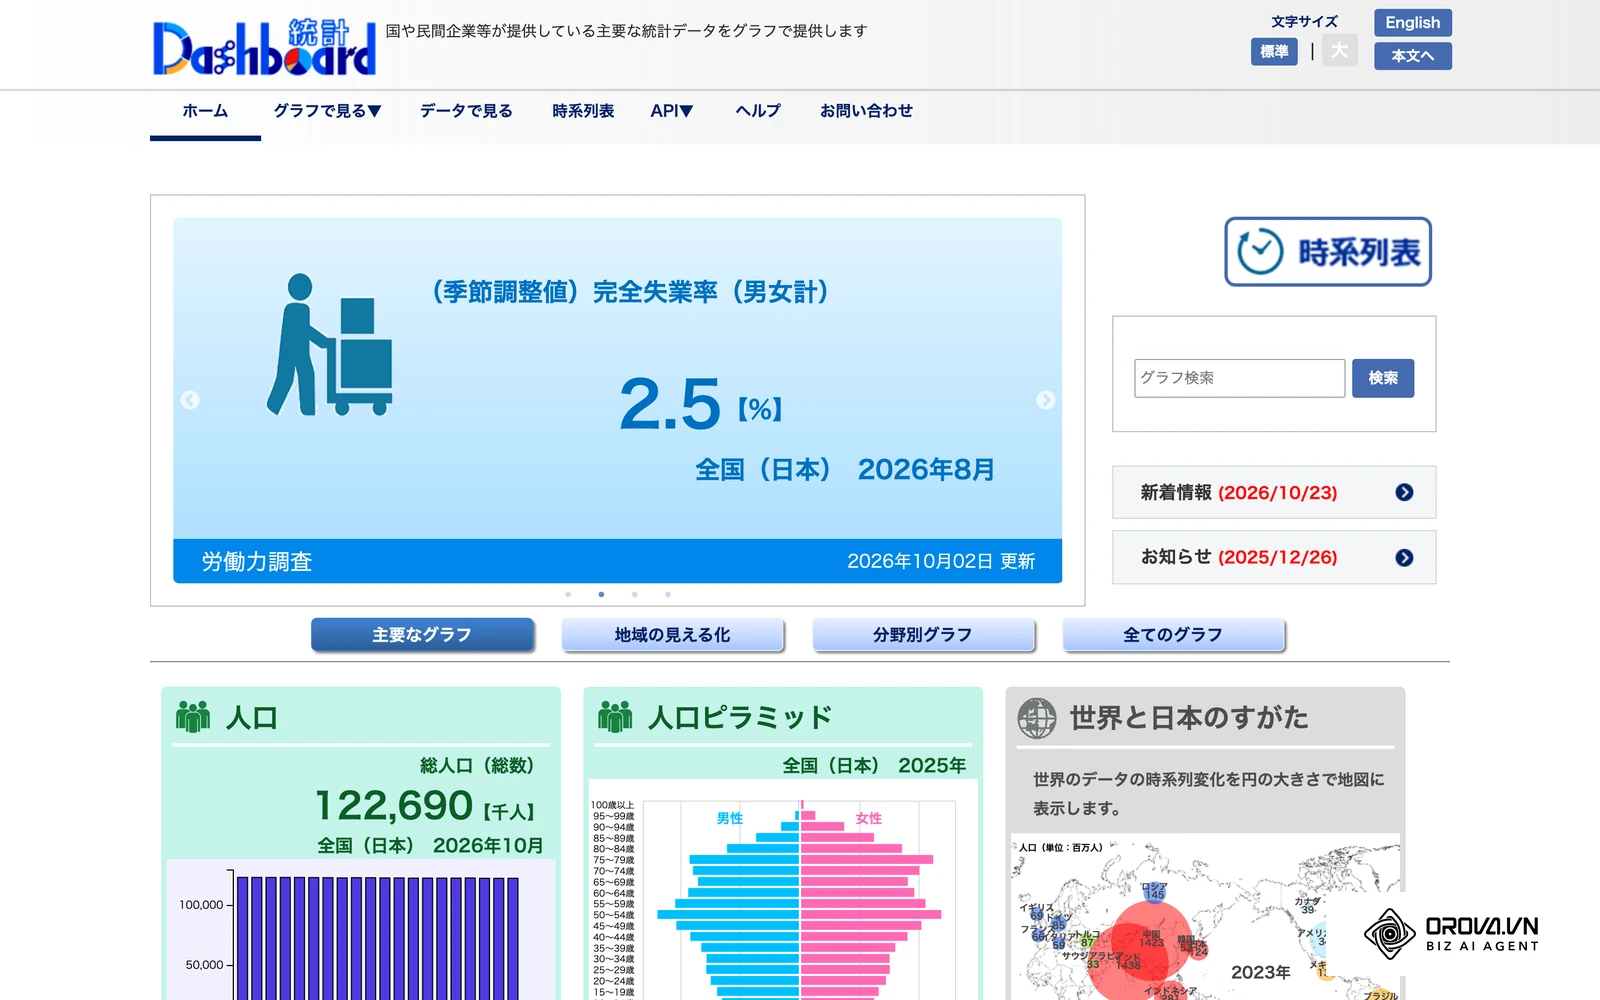The width and height of the screenshot is (1600, 1000).
Task: Expand the API dropdown menu
Action: [x=672, y=111]
